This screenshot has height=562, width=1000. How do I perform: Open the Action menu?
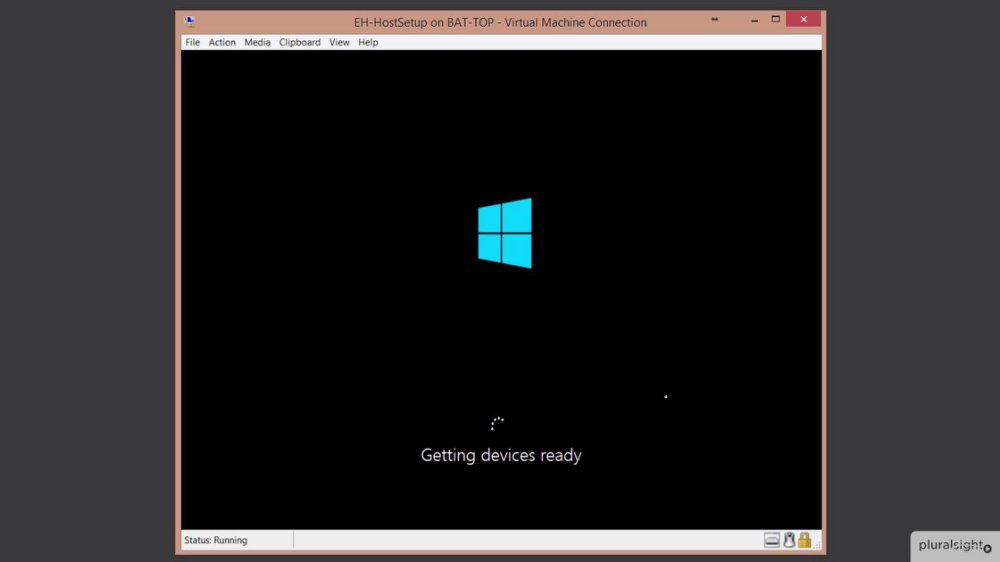[222, 42]
